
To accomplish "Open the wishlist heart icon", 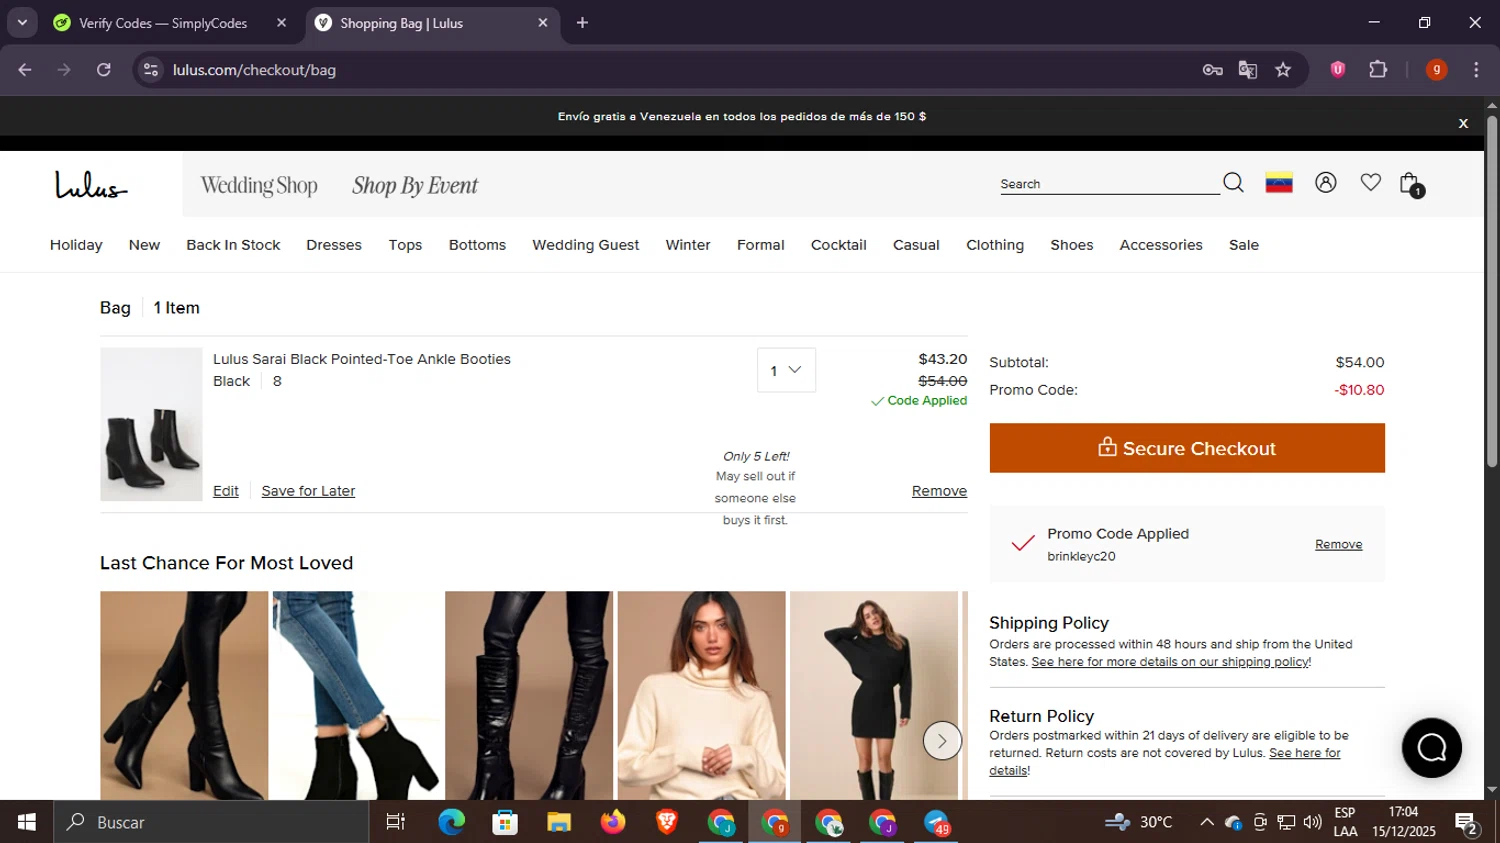I will point(1370,183).
